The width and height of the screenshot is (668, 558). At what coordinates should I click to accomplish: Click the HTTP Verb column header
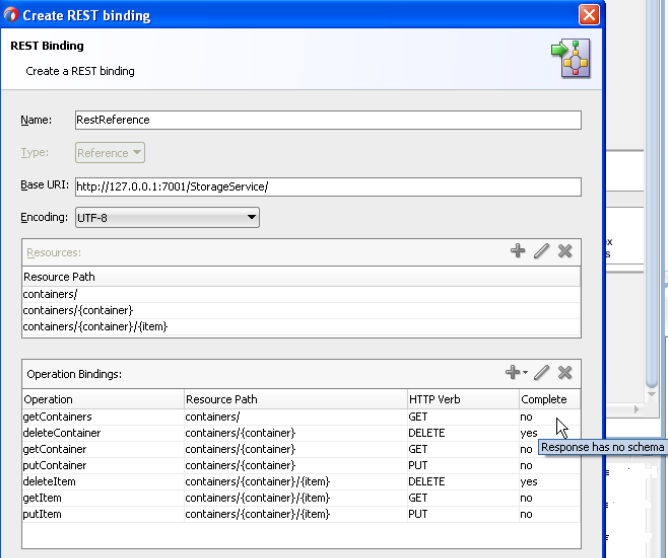coord(463,399)
